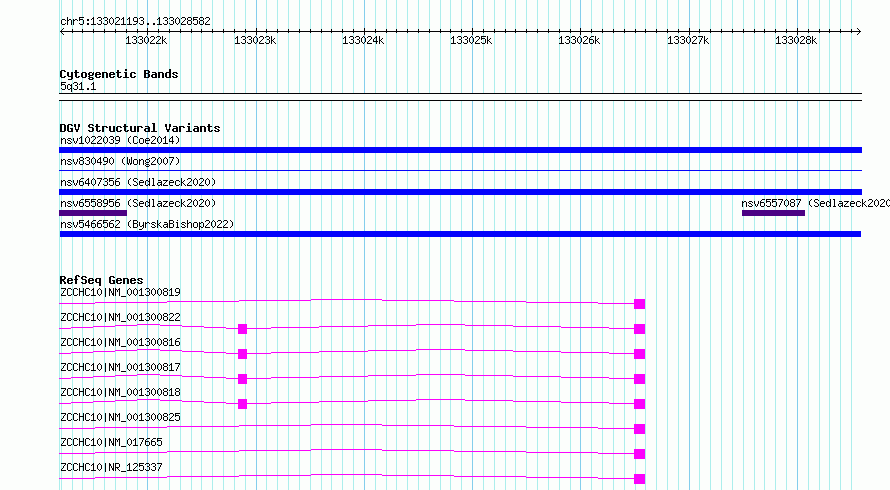Open the DGV Structural Variants track title
This screenshot has width=890, height=490.
140,128
